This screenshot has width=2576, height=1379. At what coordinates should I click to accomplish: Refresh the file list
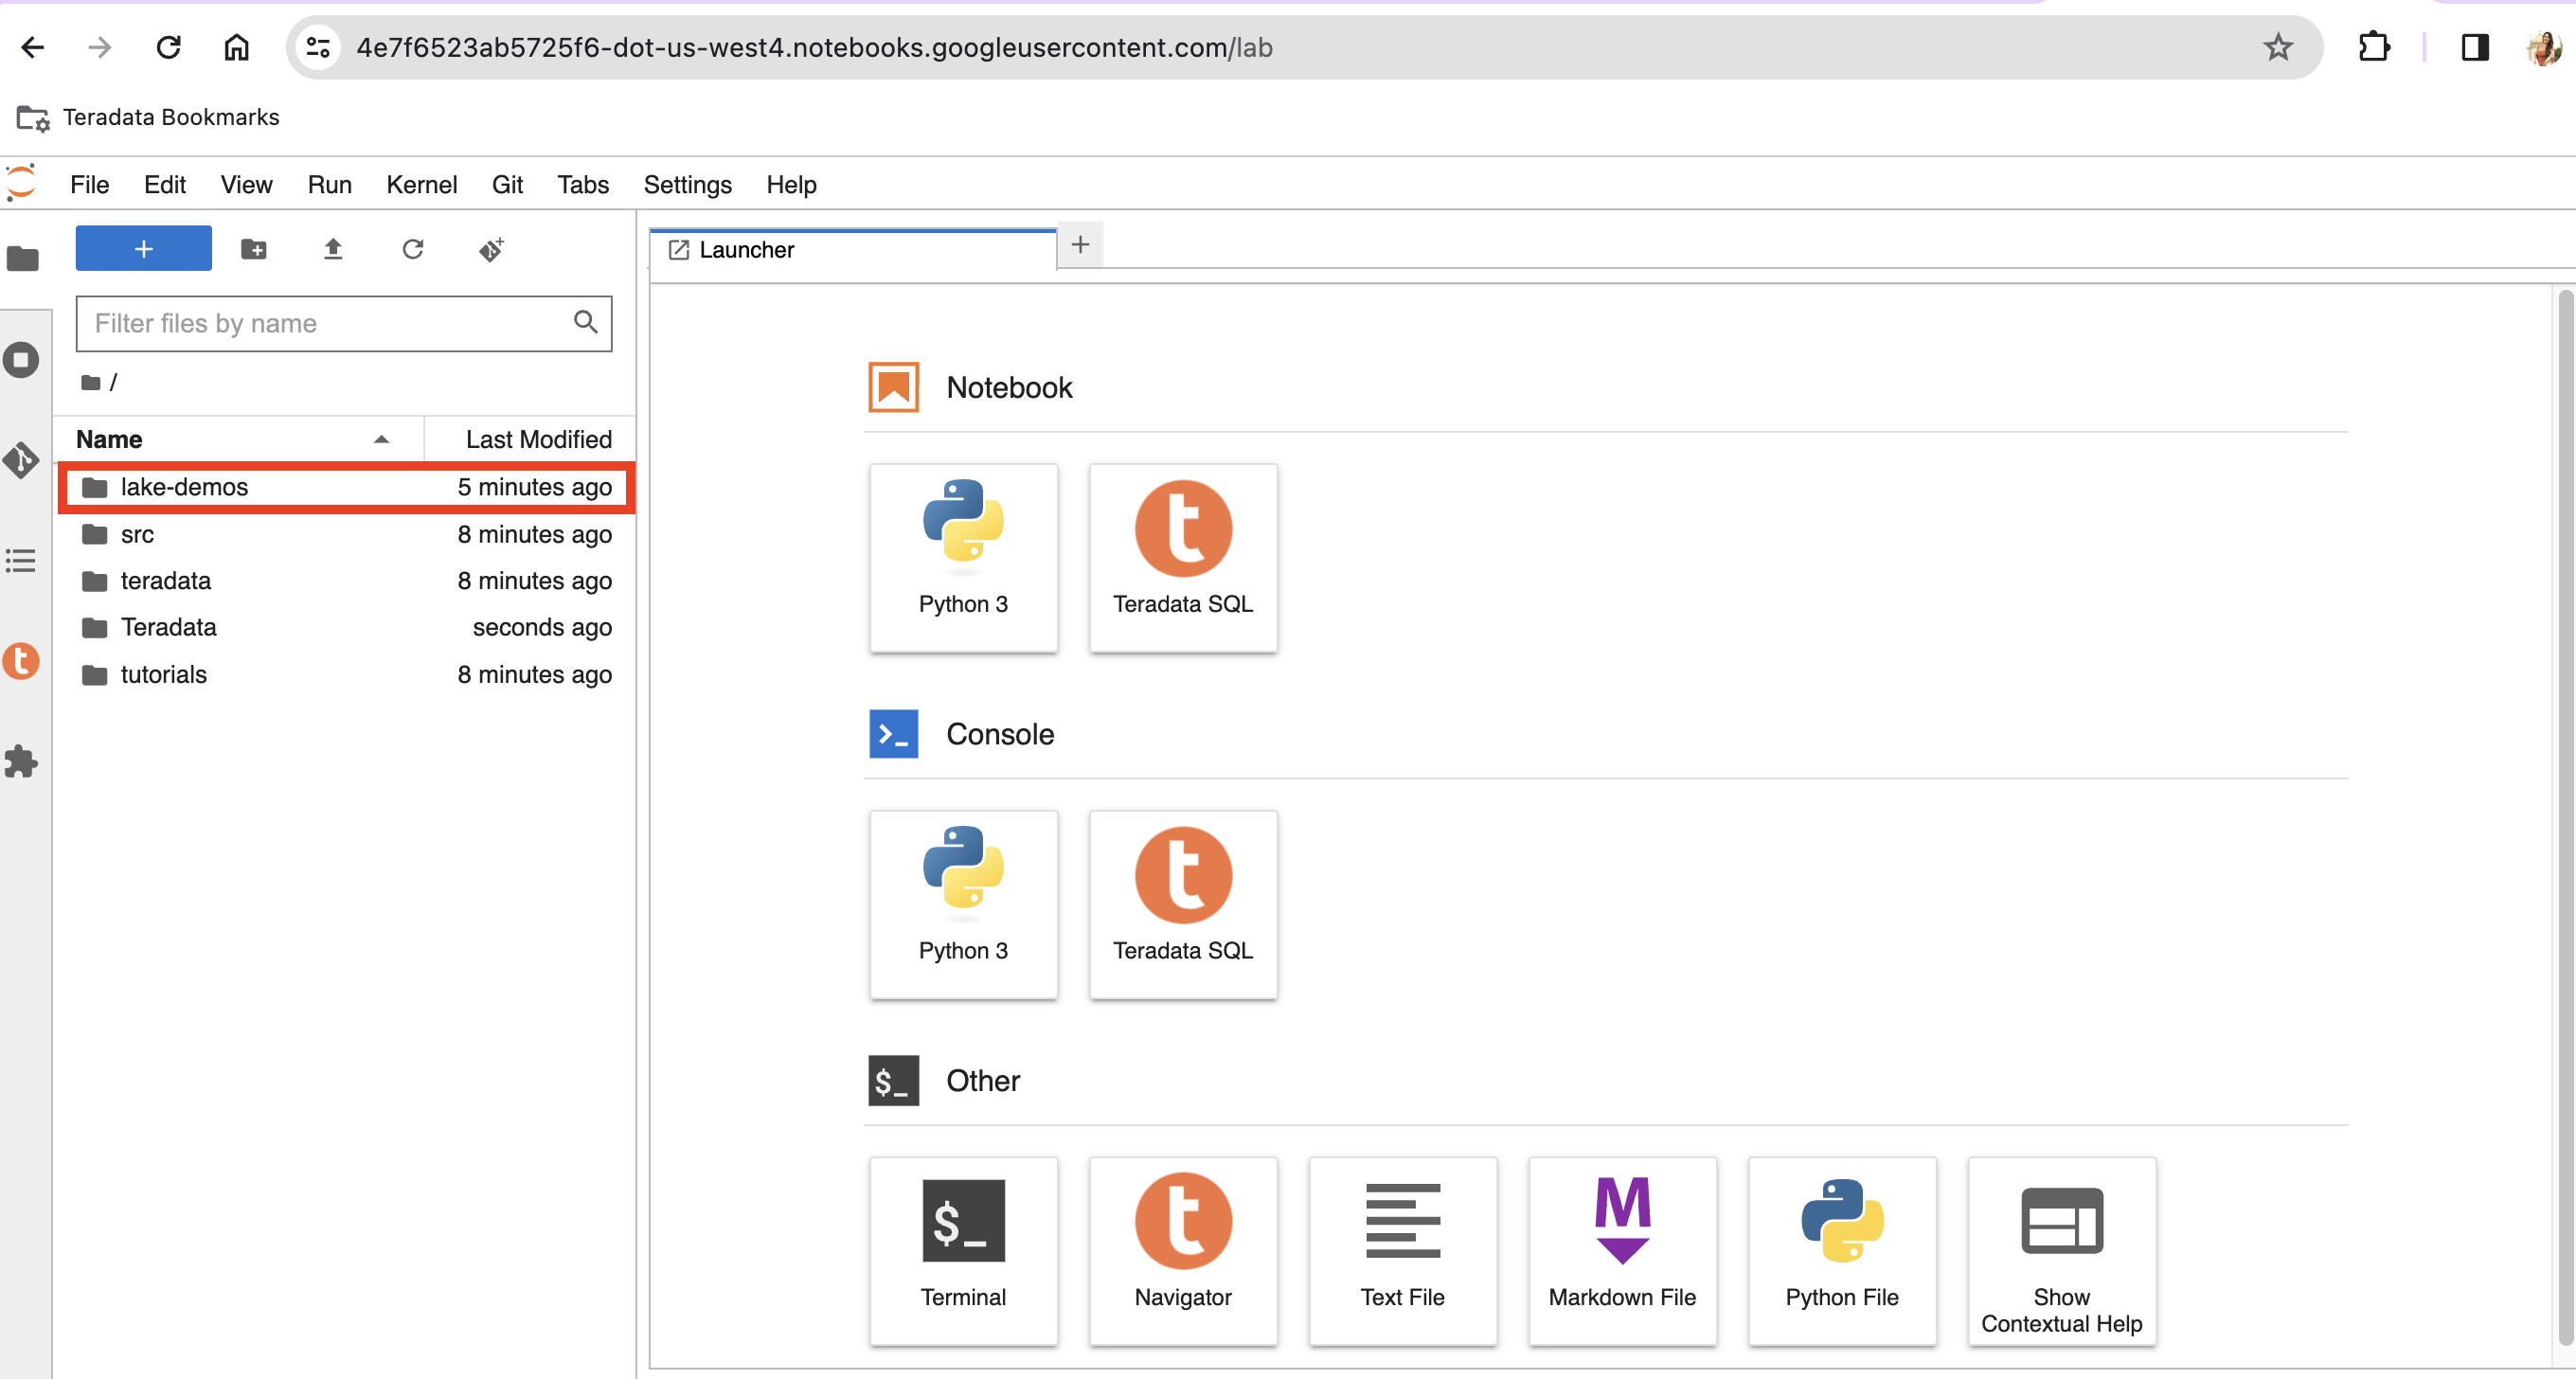coord(413,249)
